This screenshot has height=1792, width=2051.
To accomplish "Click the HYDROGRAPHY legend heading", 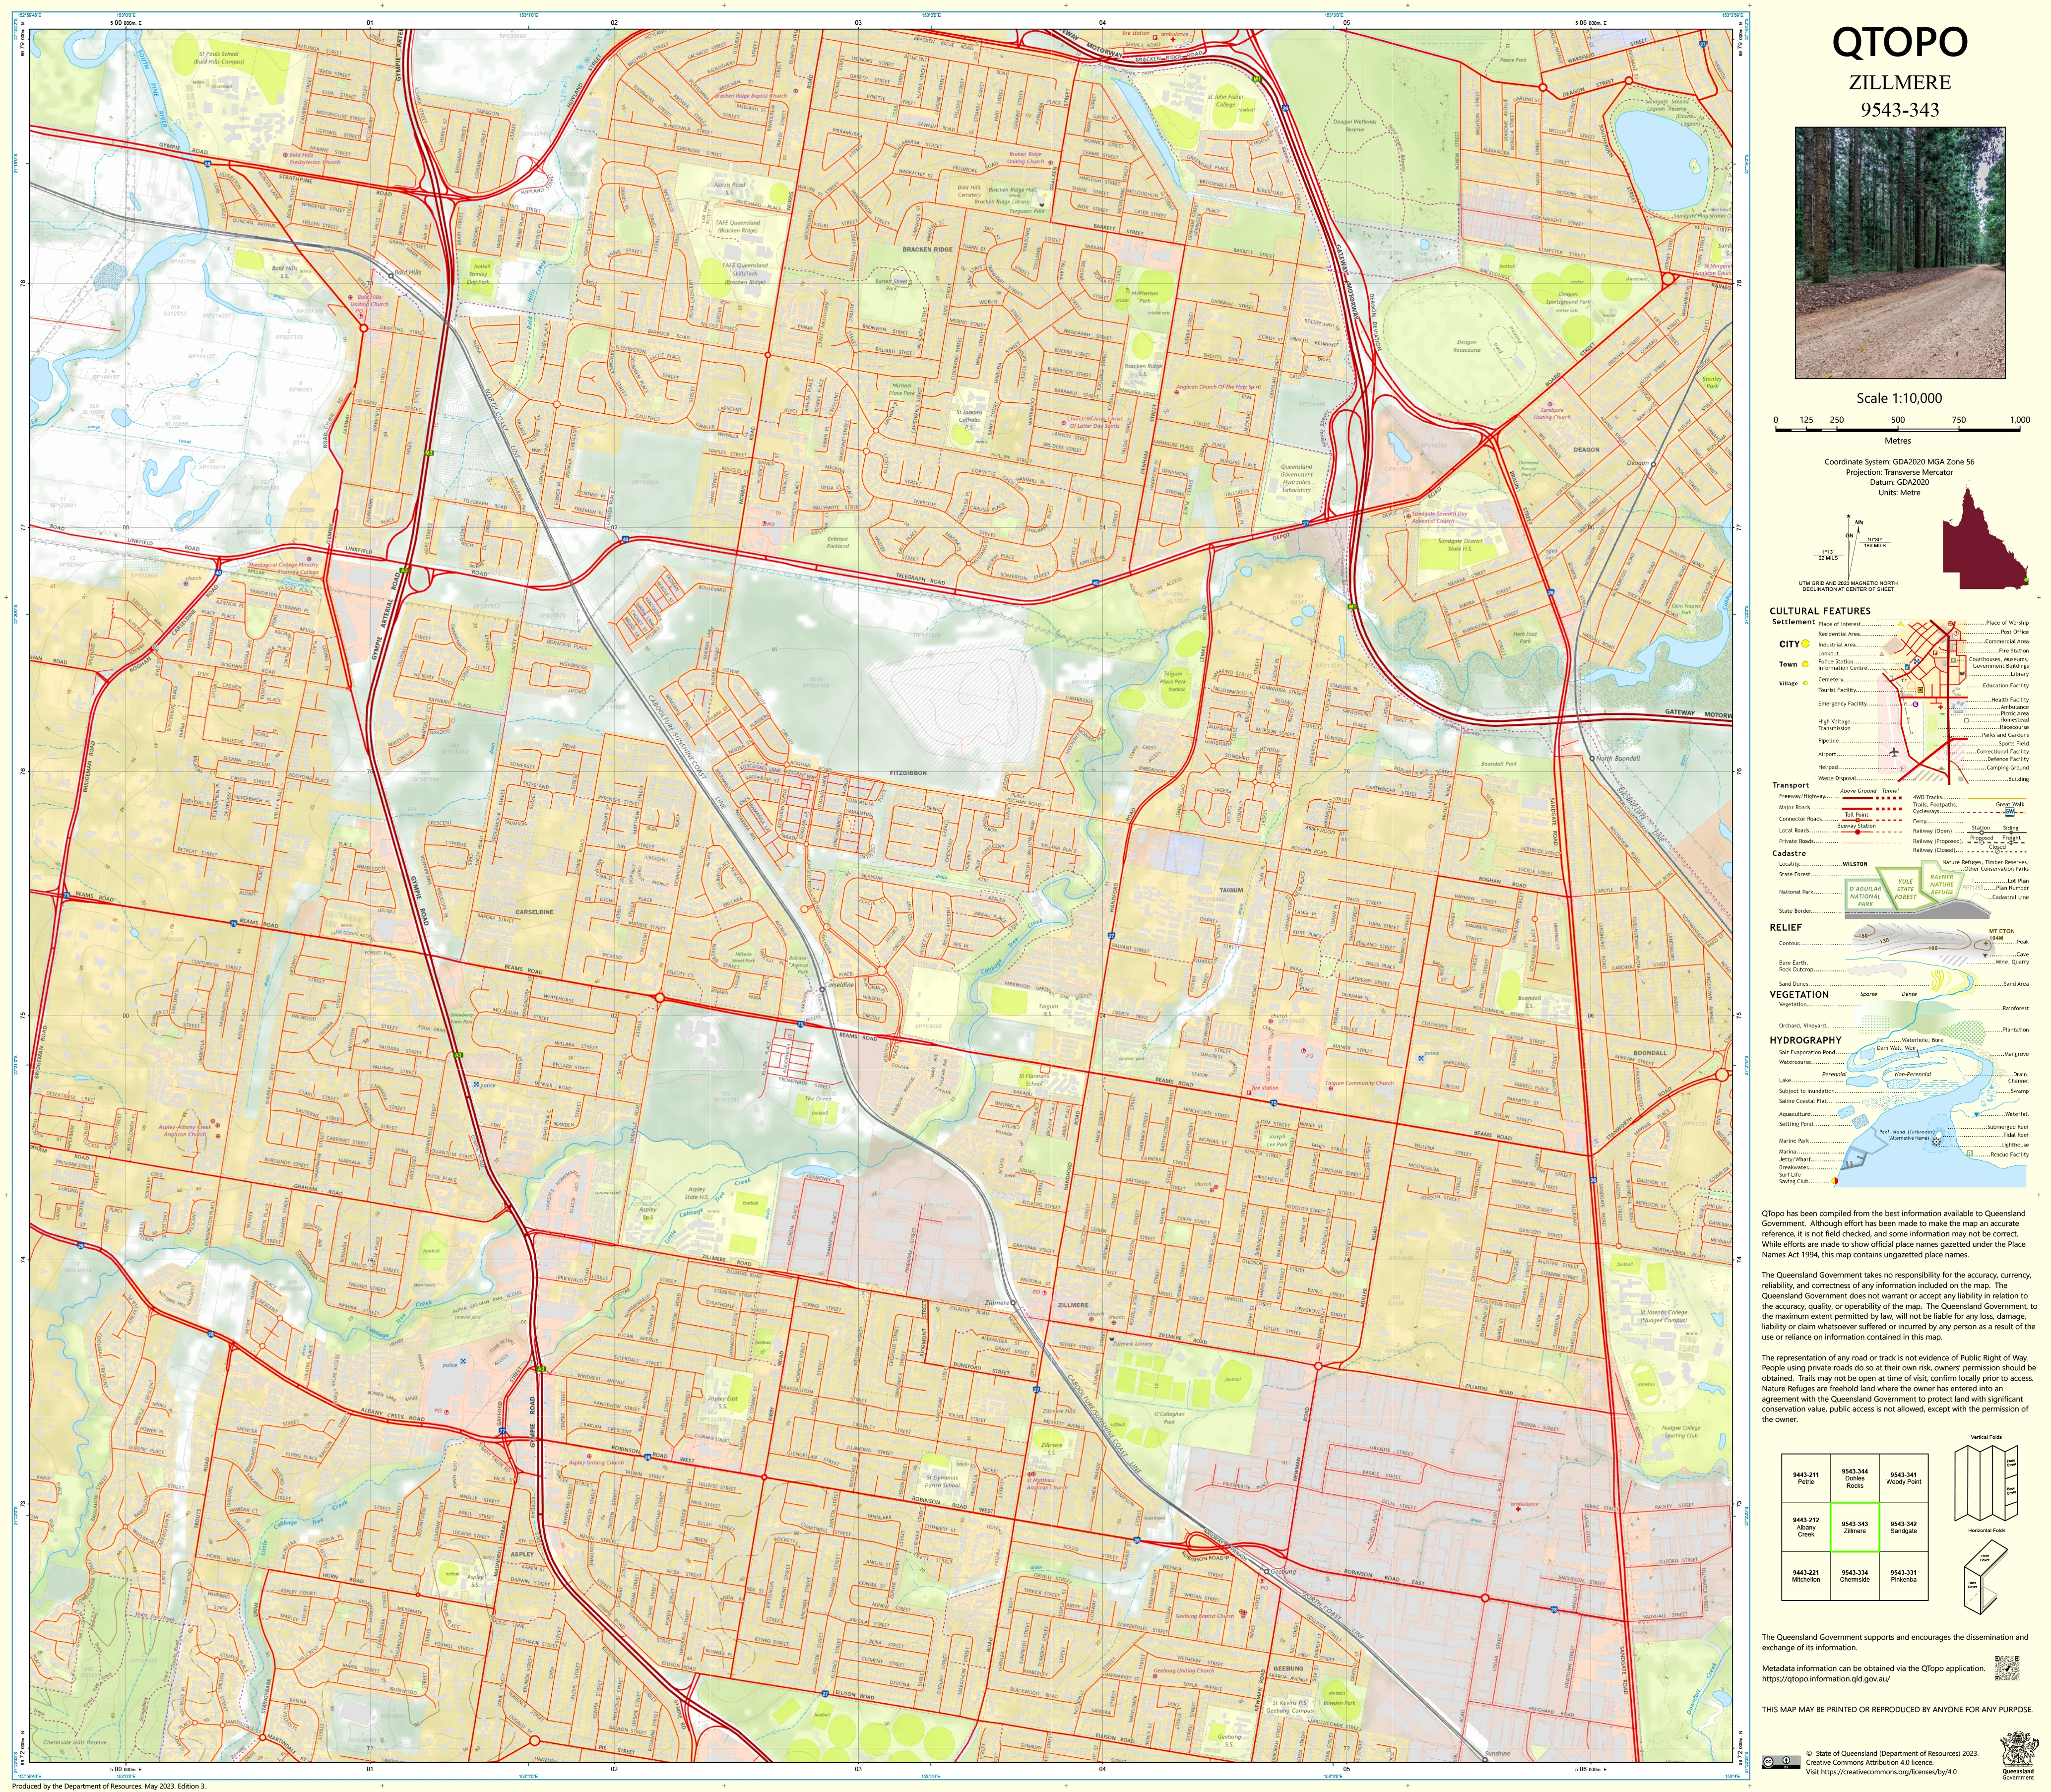I will pos(1805,1040).
